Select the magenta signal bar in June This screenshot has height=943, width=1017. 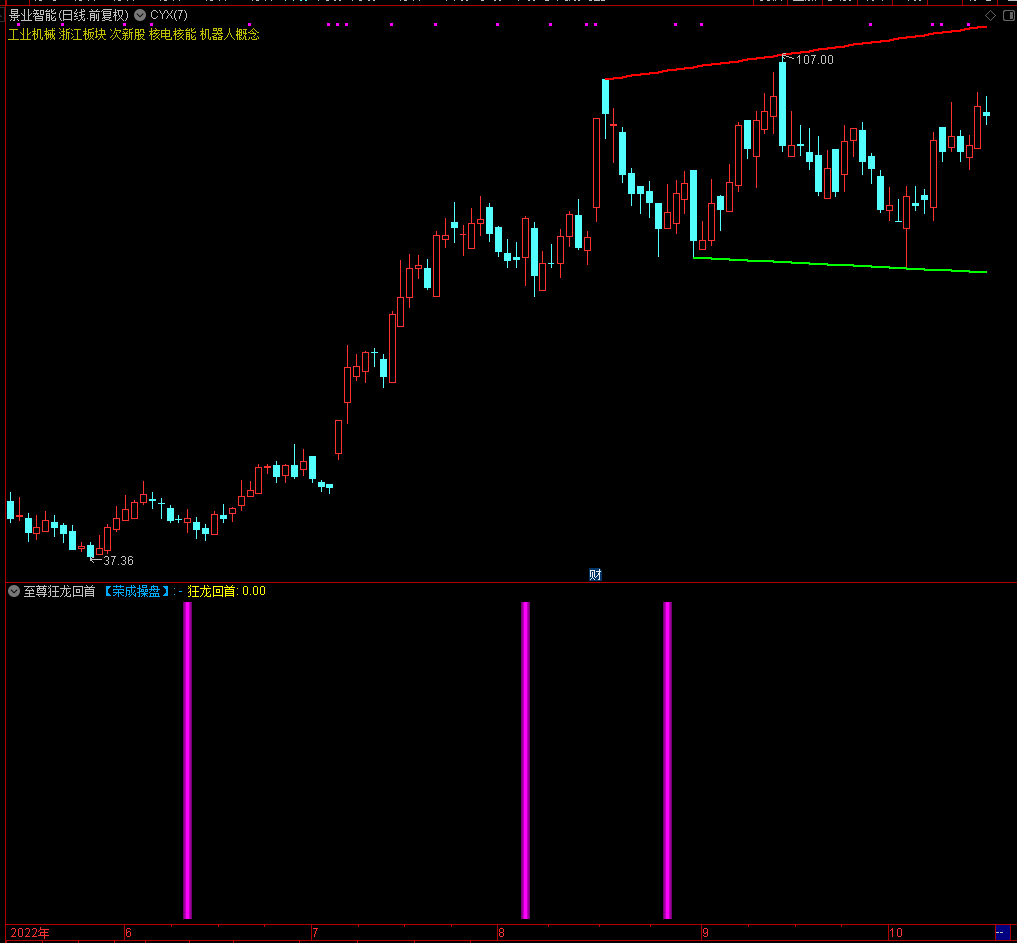point(187,760)
